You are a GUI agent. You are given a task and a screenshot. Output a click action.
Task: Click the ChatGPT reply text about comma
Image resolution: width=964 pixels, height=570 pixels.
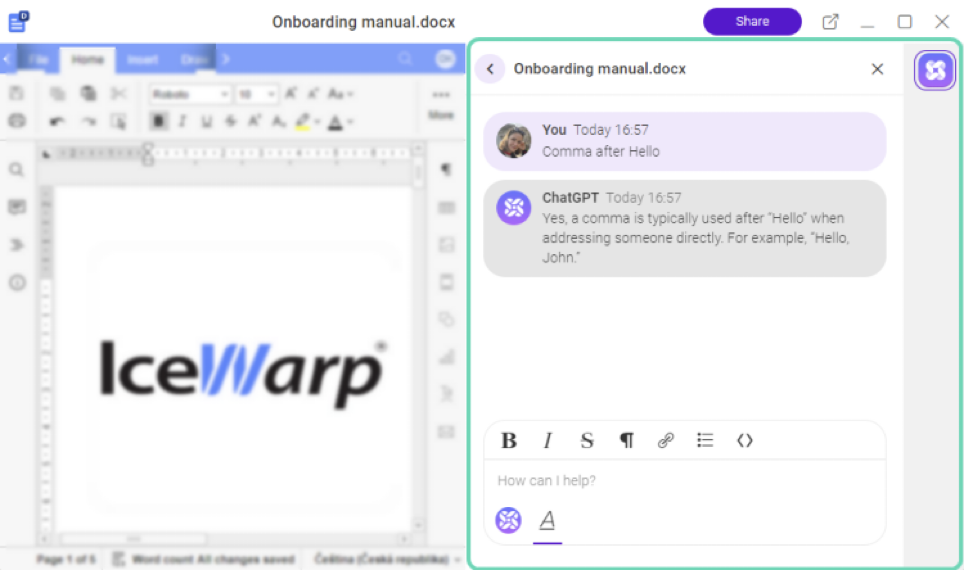696,238
